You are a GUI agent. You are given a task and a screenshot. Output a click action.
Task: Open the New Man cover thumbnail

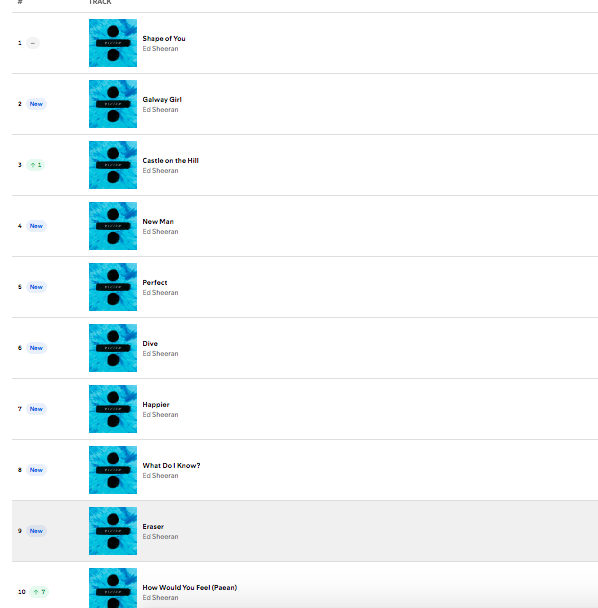pyautogui.click(x=113, y=226)
